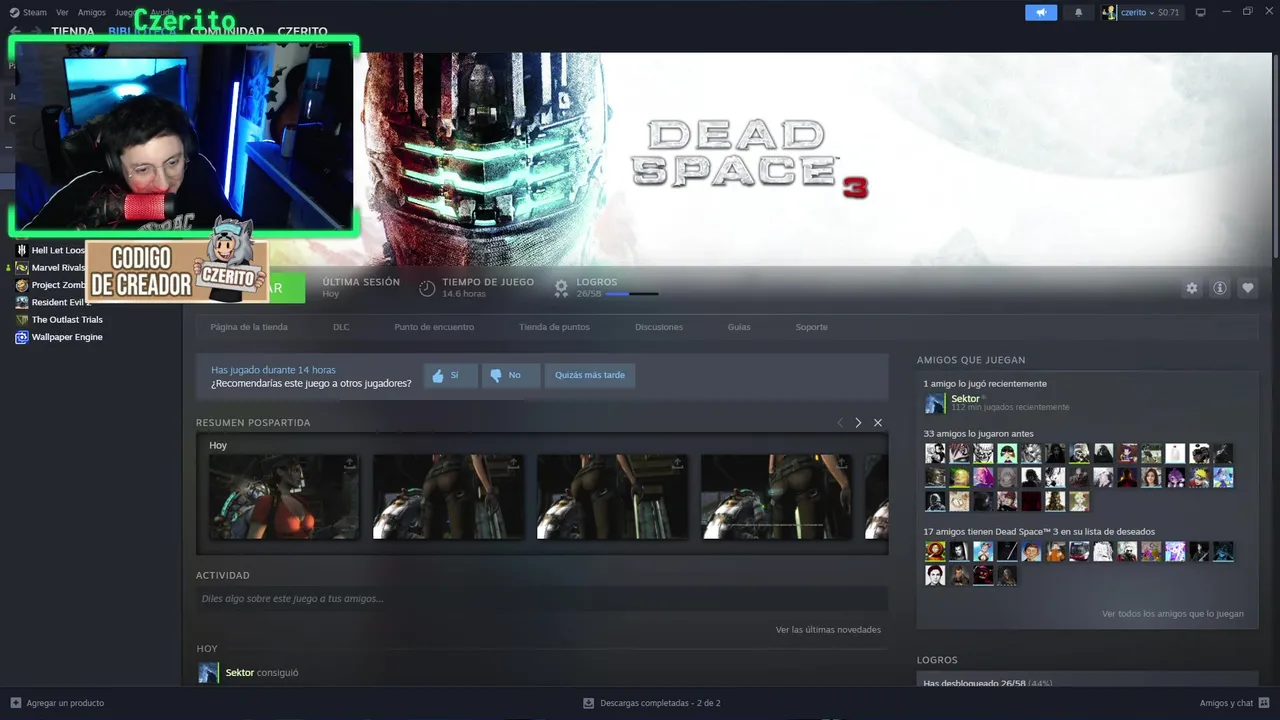
Task: Open Sektor in Amigos que juegan list
Action: (x=965, y=399)
